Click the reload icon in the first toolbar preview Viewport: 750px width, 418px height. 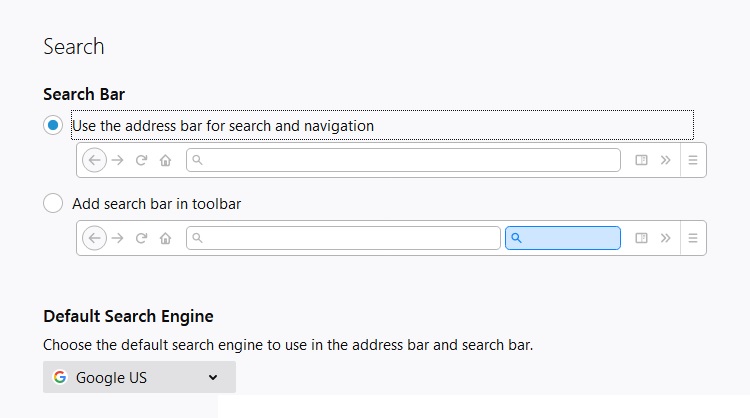pyautogui.click(x=142, y=160)
